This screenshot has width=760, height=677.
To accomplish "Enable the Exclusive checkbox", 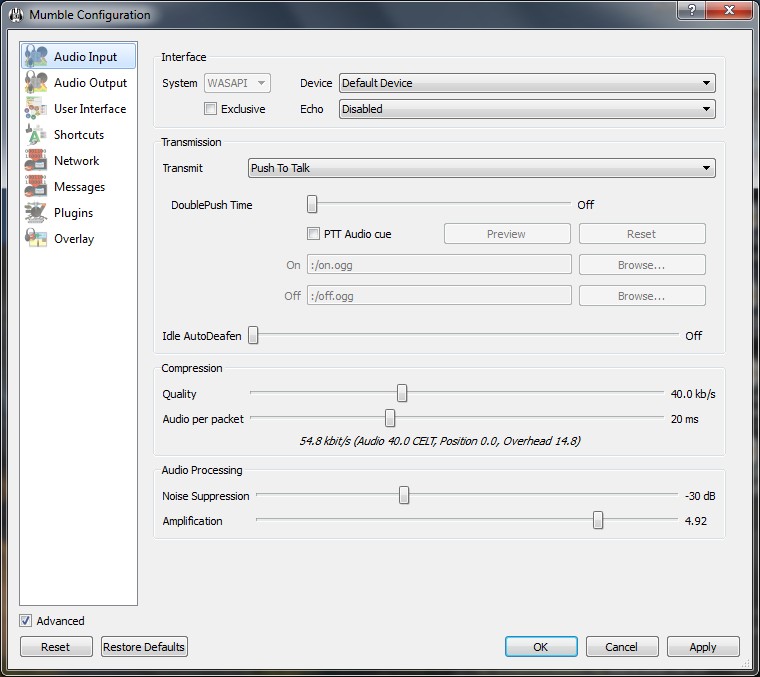I will click(x=210, y=109).
